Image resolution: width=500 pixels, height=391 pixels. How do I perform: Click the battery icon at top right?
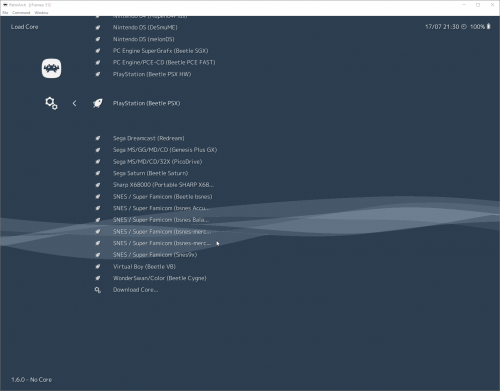[x=489, y=26]
